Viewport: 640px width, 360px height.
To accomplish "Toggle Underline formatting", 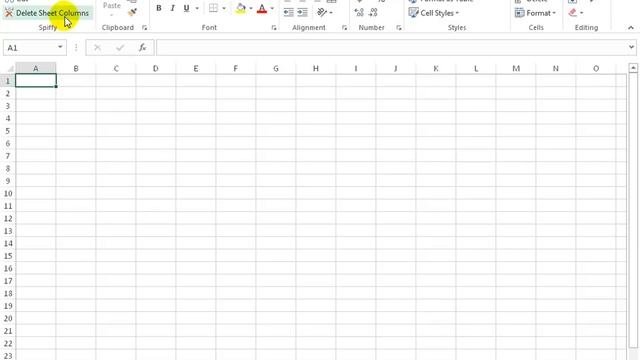I will [x=187, y=8].
